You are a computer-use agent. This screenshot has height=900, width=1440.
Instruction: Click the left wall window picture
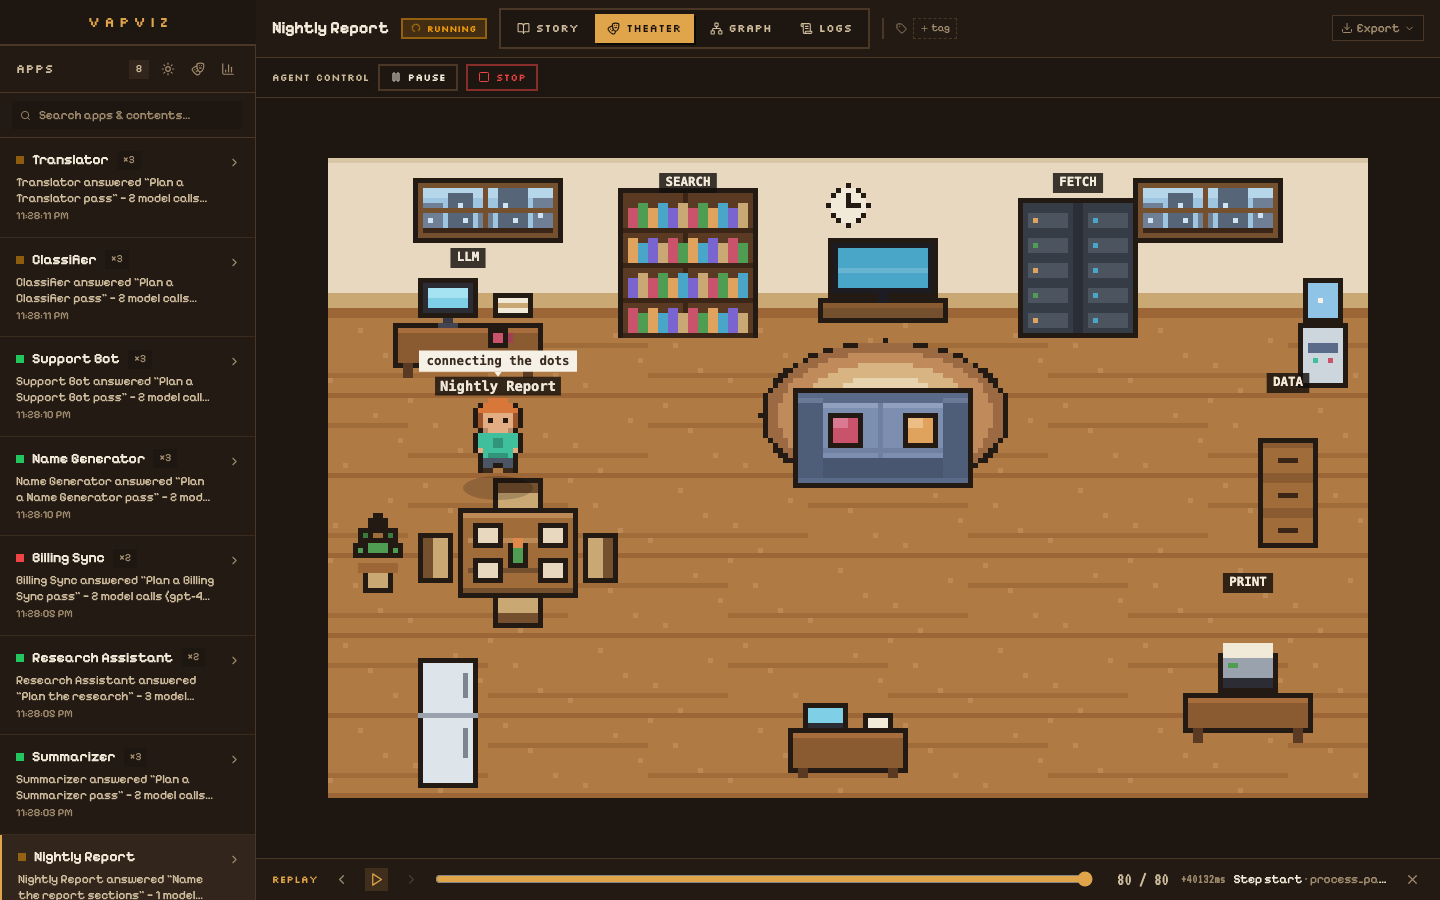tap(488, 210)
